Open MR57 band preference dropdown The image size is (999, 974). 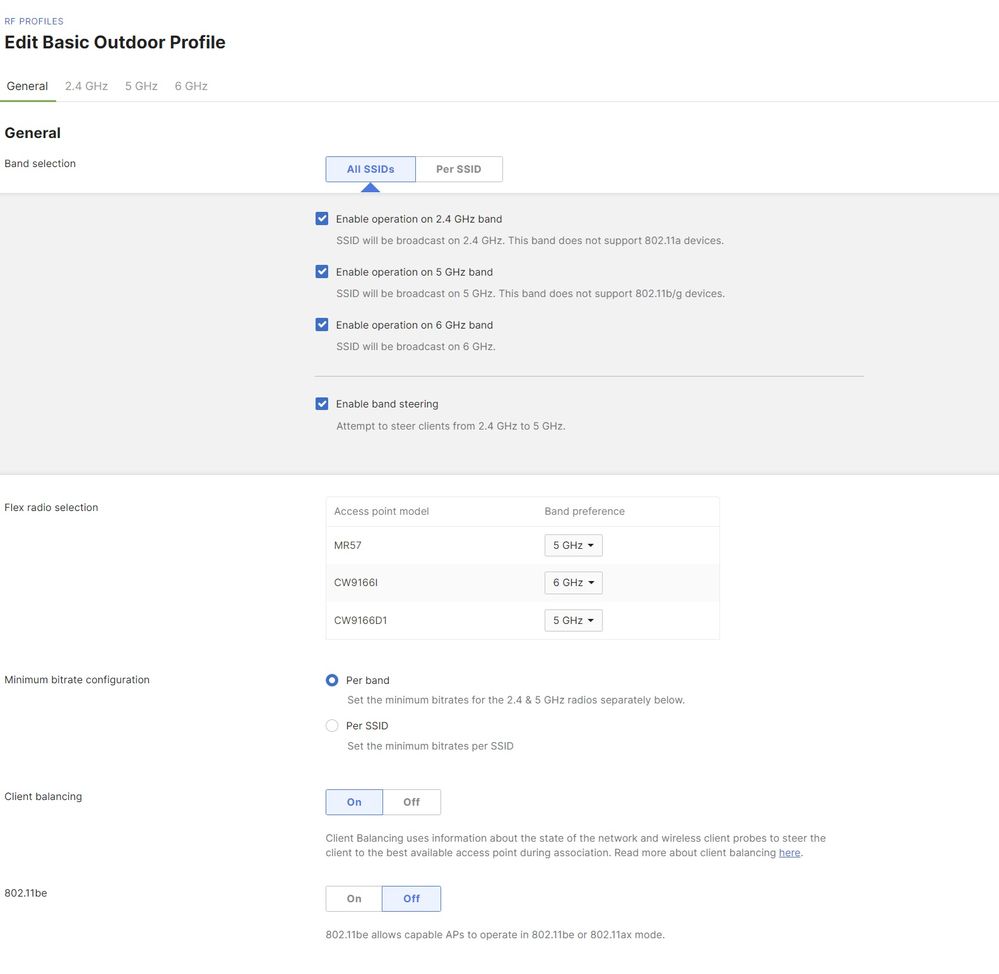(573, 545)
